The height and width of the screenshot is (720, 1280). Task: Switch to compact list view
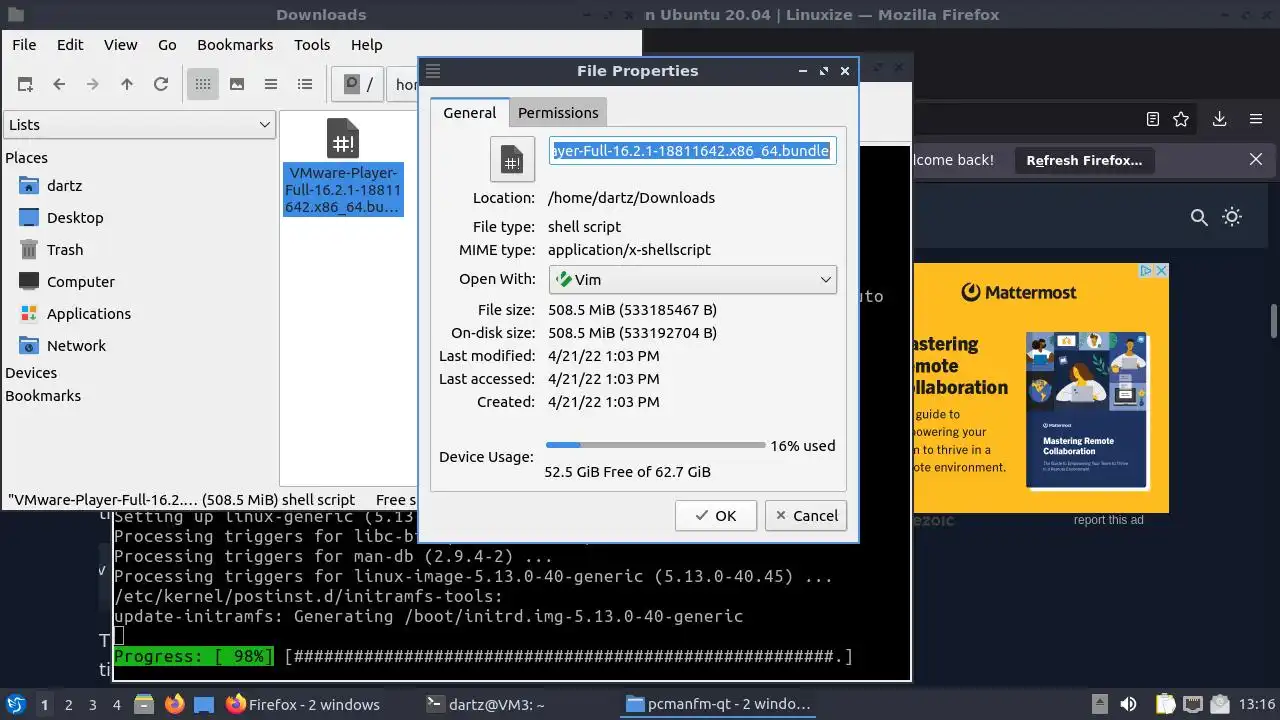[271, 84]
